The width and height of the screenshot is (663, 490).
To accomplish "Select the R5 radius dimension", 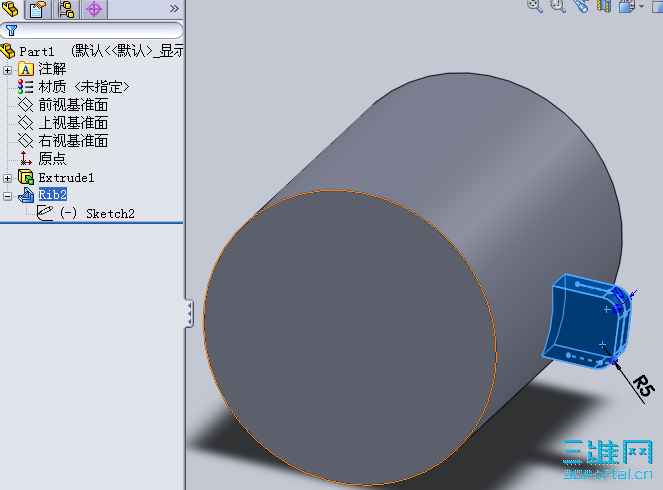I will point(643,386).
